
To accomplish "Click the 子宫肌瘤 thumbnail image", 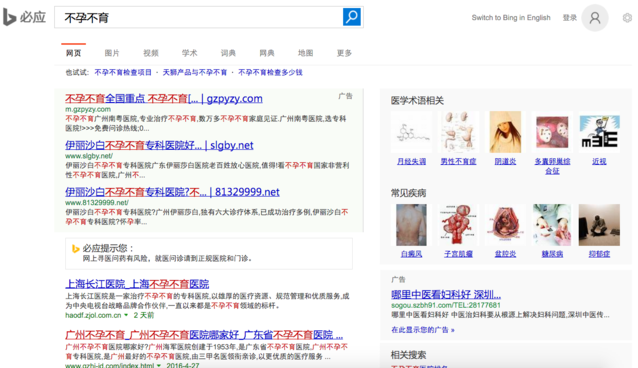I will tap(459, 225).
